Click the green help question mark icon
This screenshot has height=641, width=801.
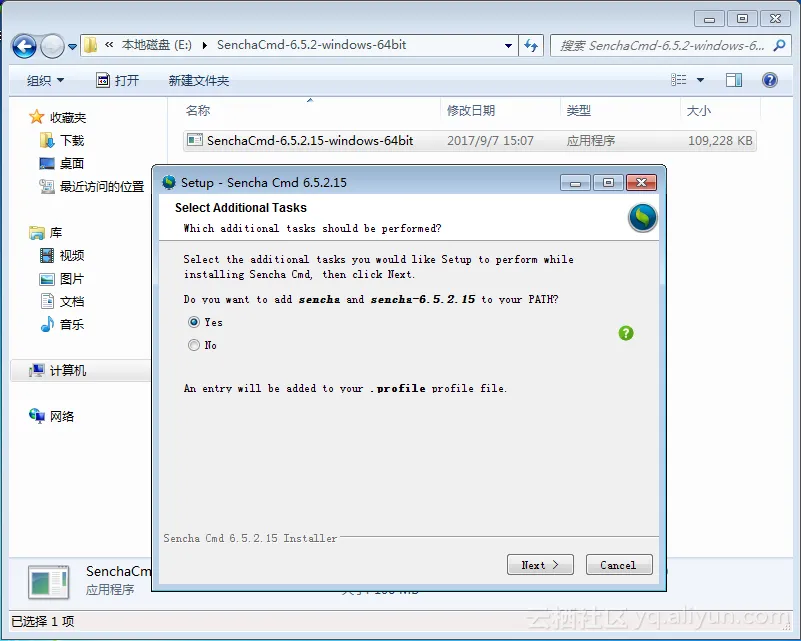[626, 334]
